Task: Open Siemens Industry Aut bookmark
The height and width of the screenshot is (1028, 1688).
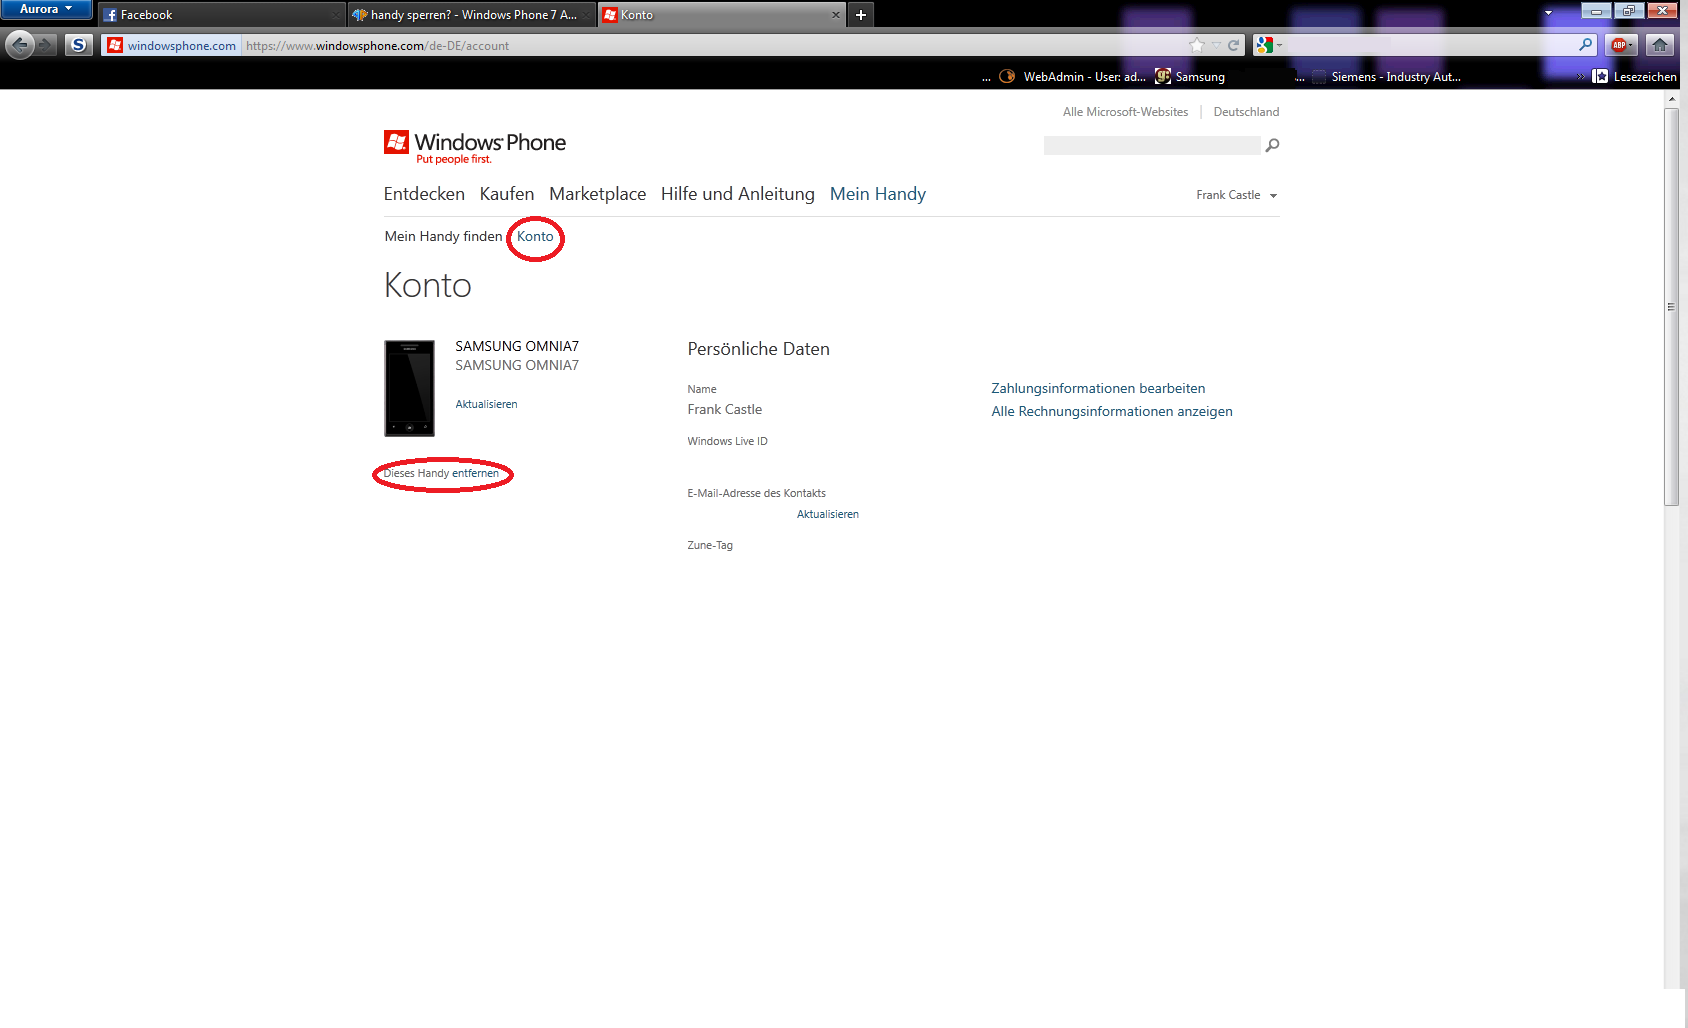Action: (x=1386, y=76)
